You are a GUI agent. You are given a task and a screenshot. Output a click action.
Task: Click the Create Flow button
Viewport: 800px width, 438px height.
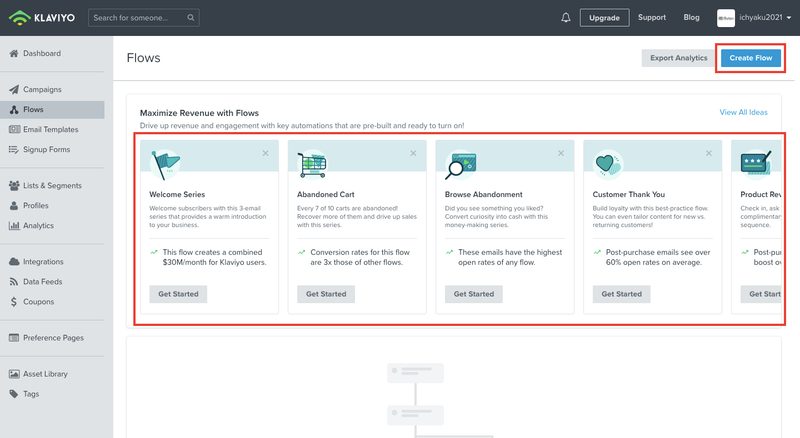(751, 58)
